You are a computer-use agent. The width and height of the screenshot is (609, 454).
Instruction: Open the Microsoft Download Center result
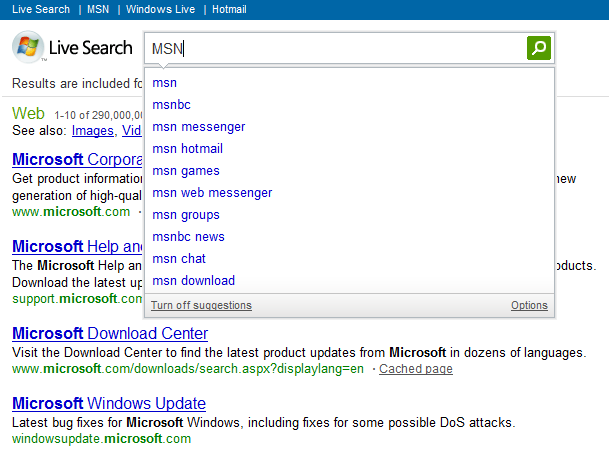point(110,334)
